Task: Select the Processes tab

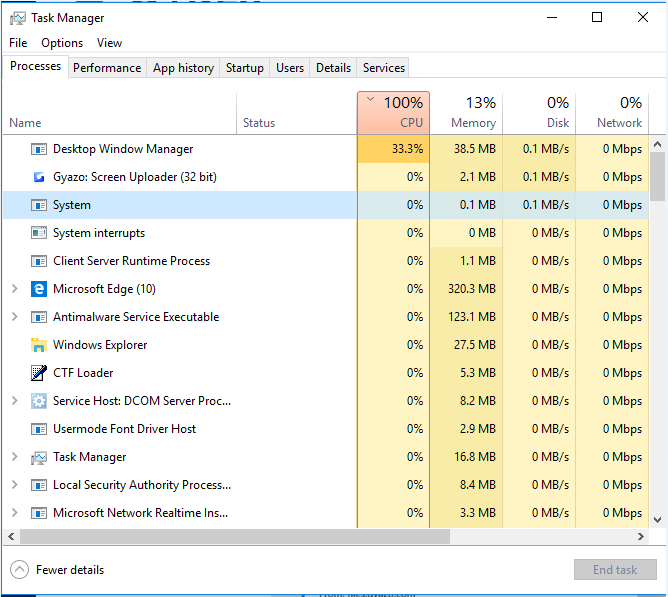Action: [x=35, y=66]
